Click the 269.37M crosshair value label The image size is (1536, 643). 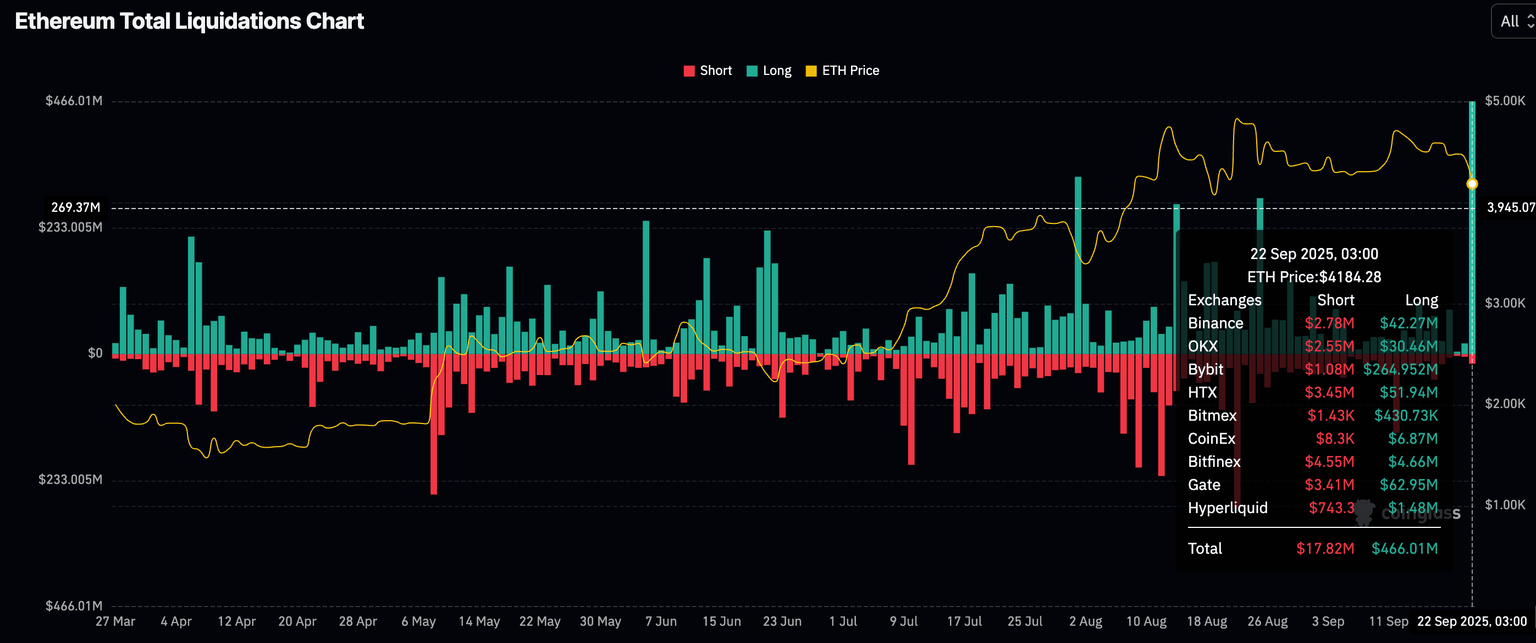76,208
